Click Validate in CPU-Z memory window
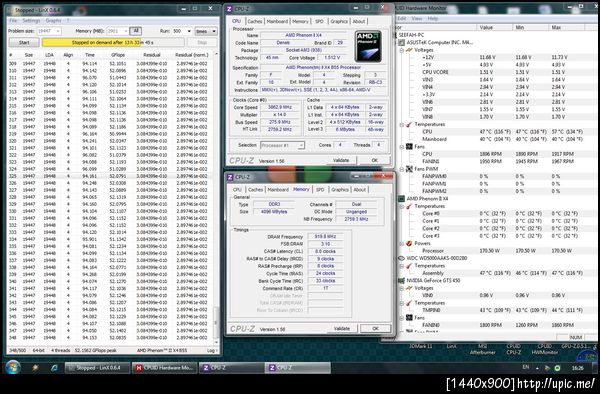 click(x=342, y=329)
